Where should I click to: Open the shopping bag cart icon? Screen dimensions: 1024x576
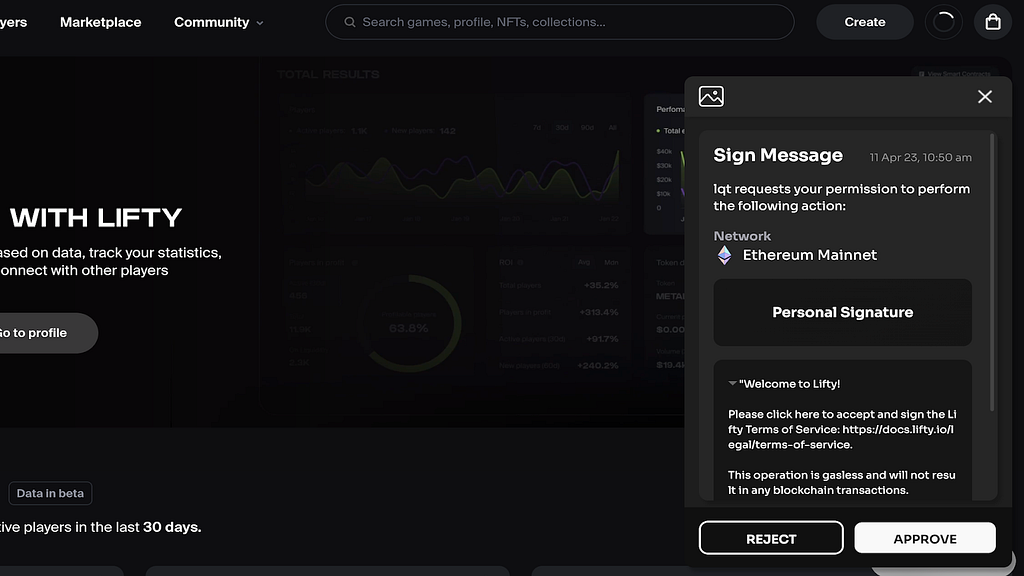pos(993,22)
